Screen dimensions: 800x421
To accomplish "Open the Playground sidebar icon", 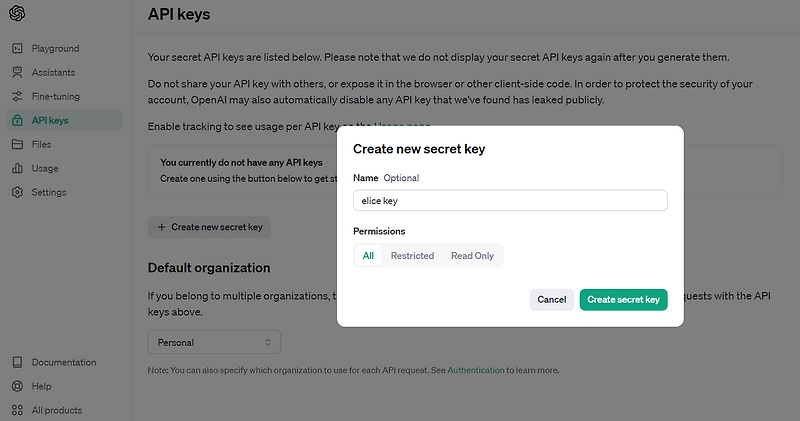I will pyautogui.click(x=18, y=48).
